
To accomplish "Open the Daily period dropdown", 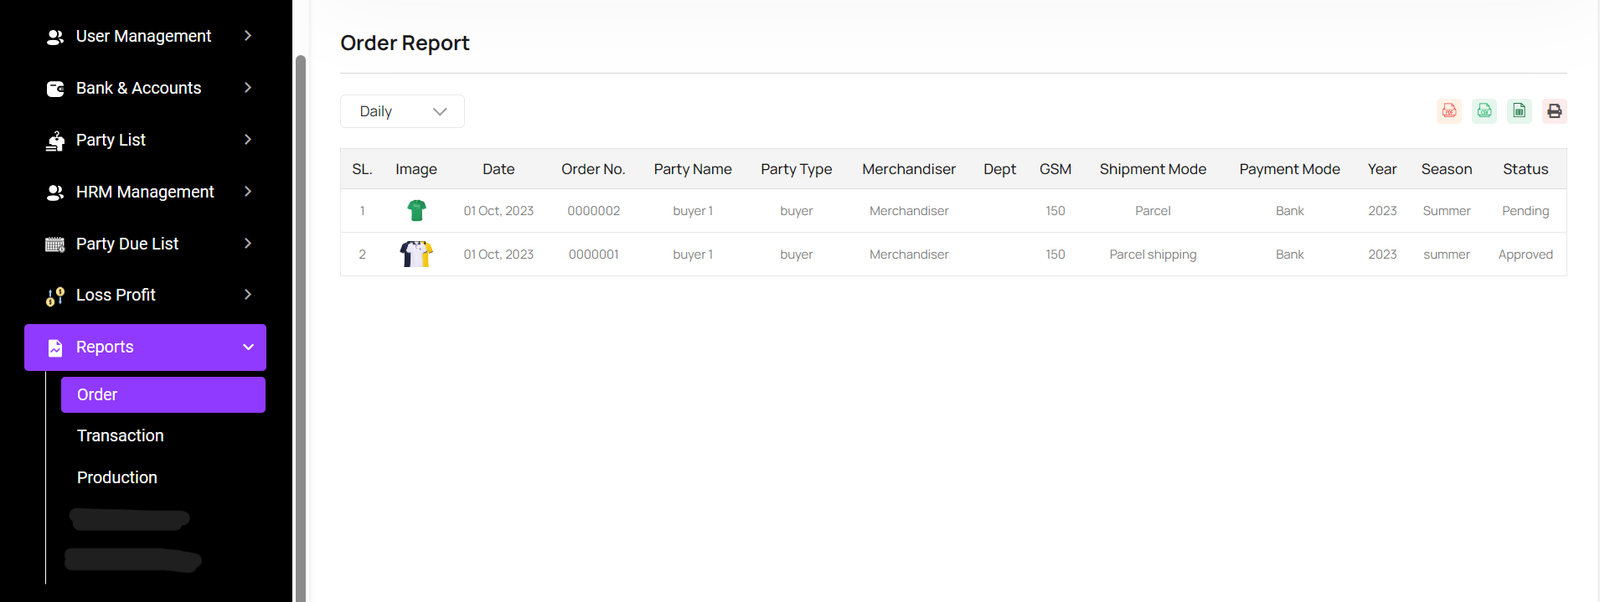I will click(x=402, y=111).
